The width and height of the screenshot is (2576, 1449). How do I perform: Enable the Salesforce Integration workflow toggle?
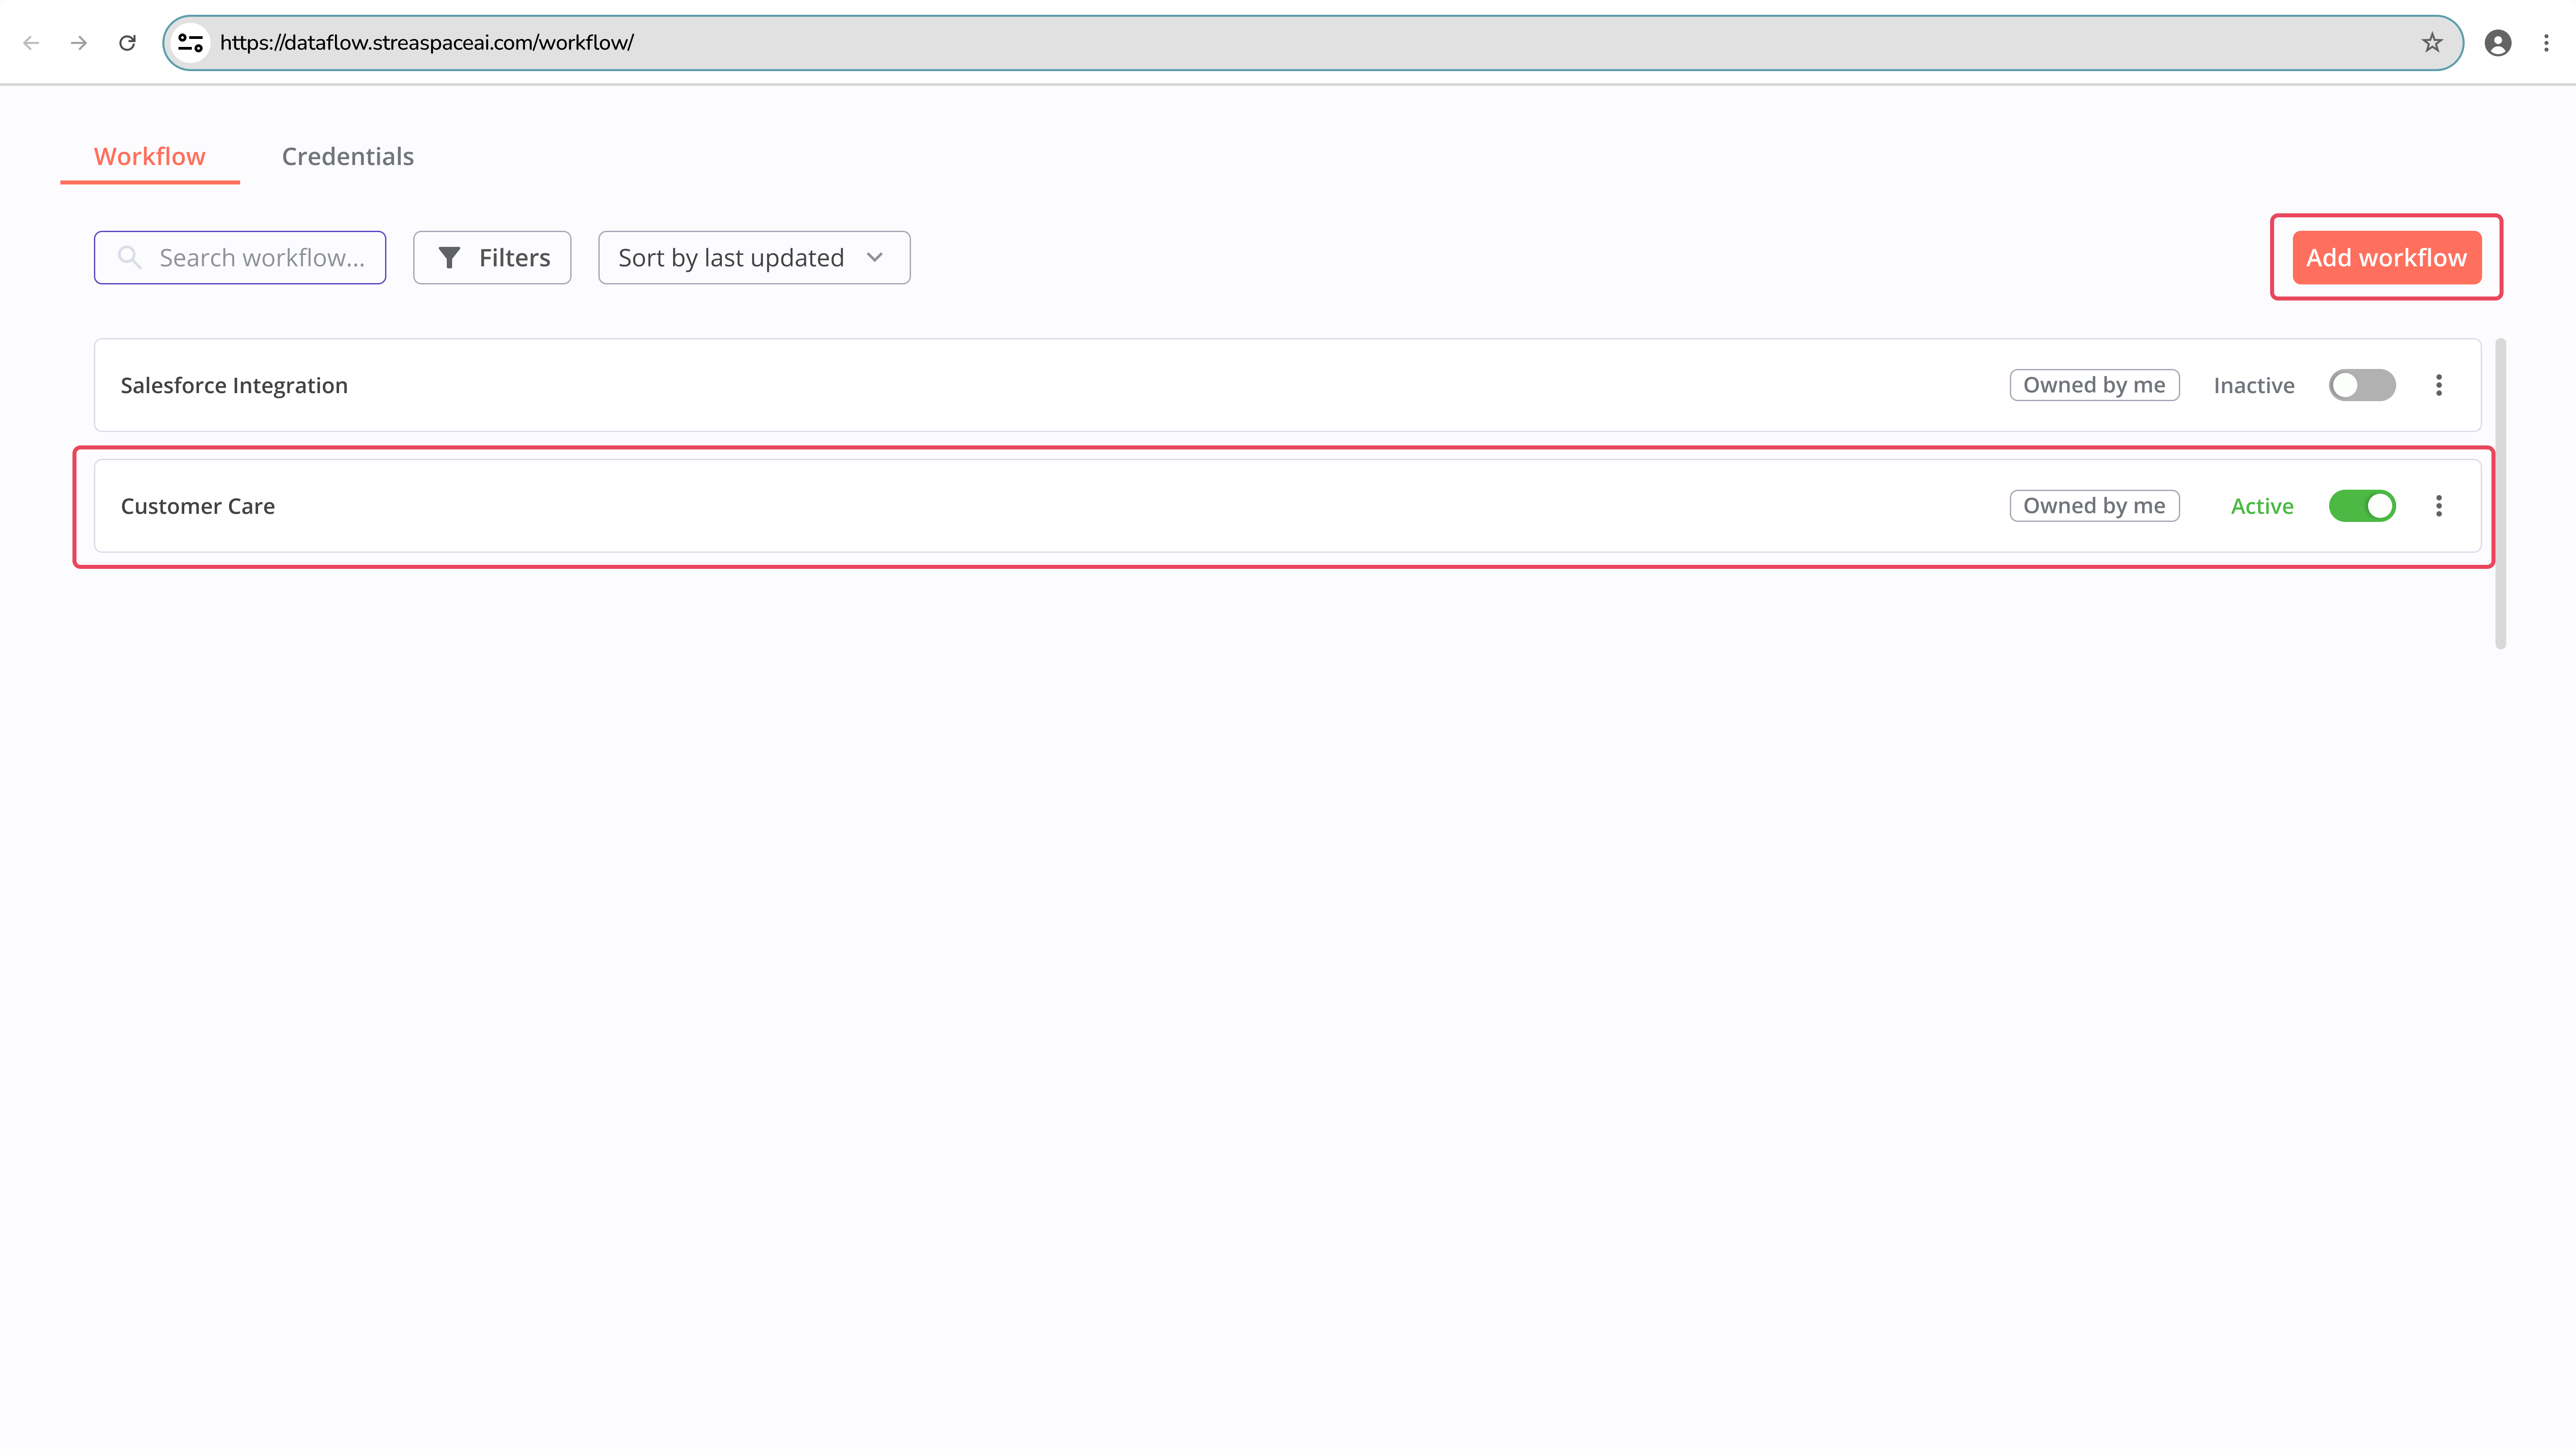[2362, 385]
